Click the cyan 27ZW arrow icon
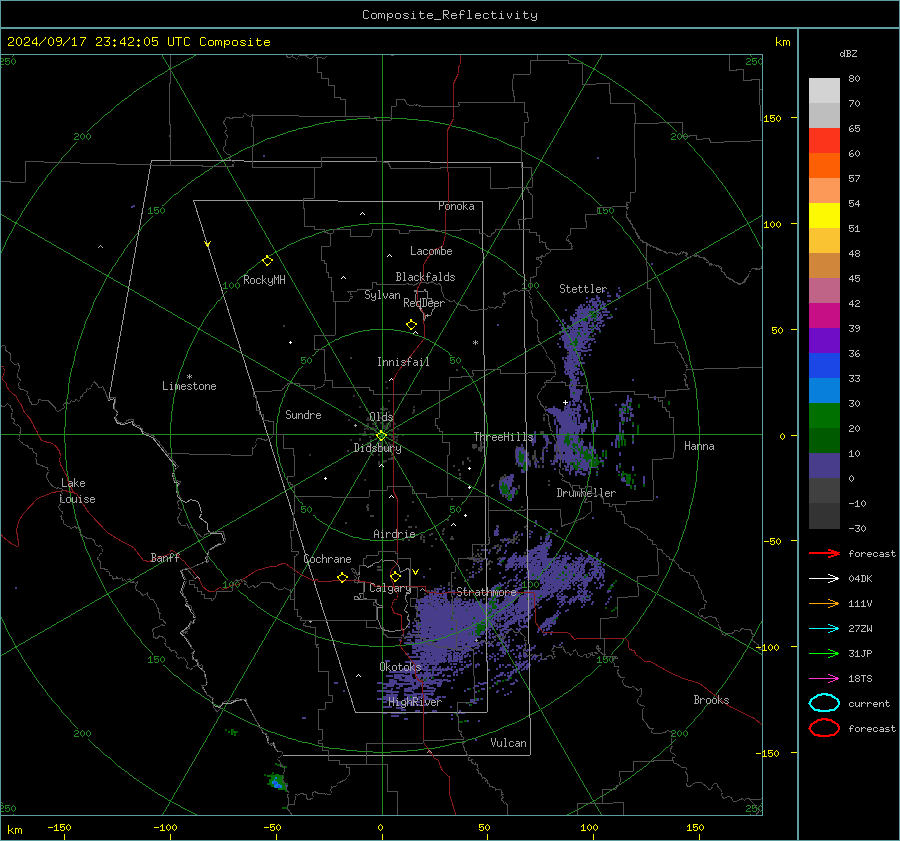Screen dimensions: 900x841 (x=824, y=629)
